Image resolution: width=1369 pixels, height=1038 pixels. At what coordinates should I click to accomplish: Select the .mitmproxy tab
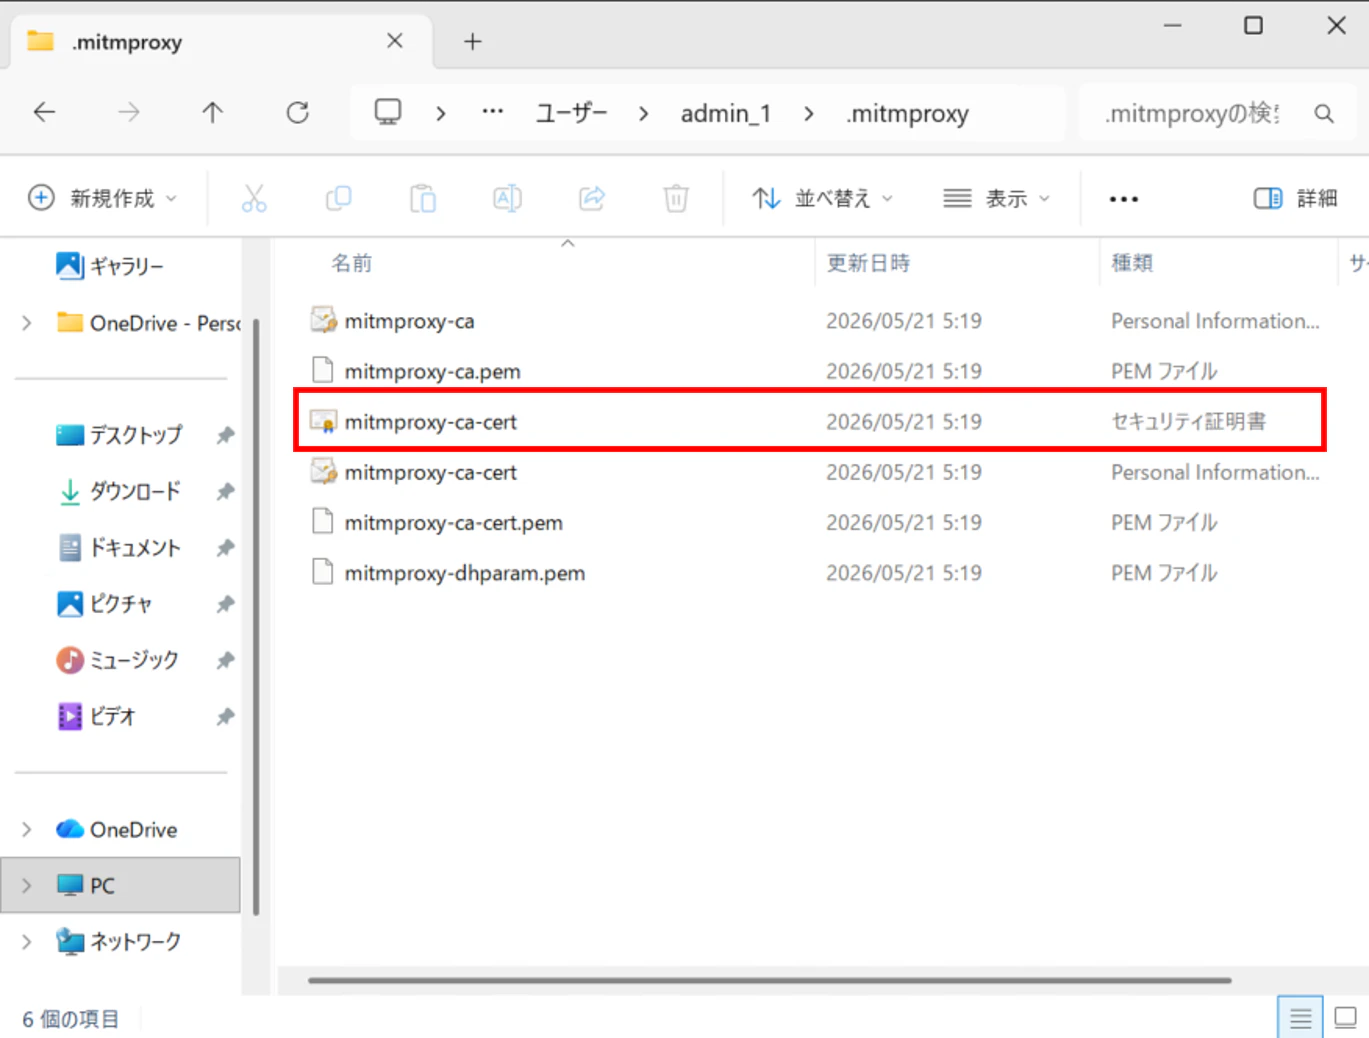[220, 42]
